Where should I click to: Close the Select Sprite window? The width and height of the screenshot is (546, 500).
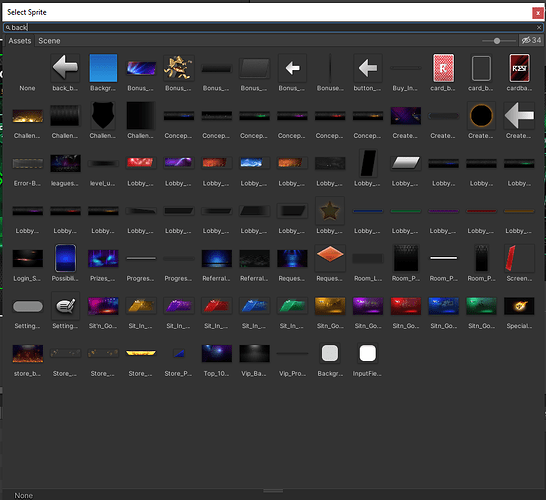(x=538, y=13)
